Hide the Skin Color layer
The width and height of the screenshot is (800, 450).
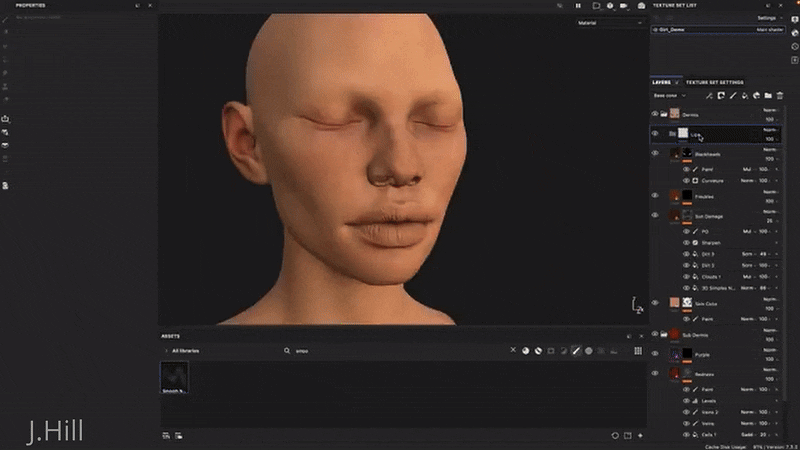tap(655, 303)
